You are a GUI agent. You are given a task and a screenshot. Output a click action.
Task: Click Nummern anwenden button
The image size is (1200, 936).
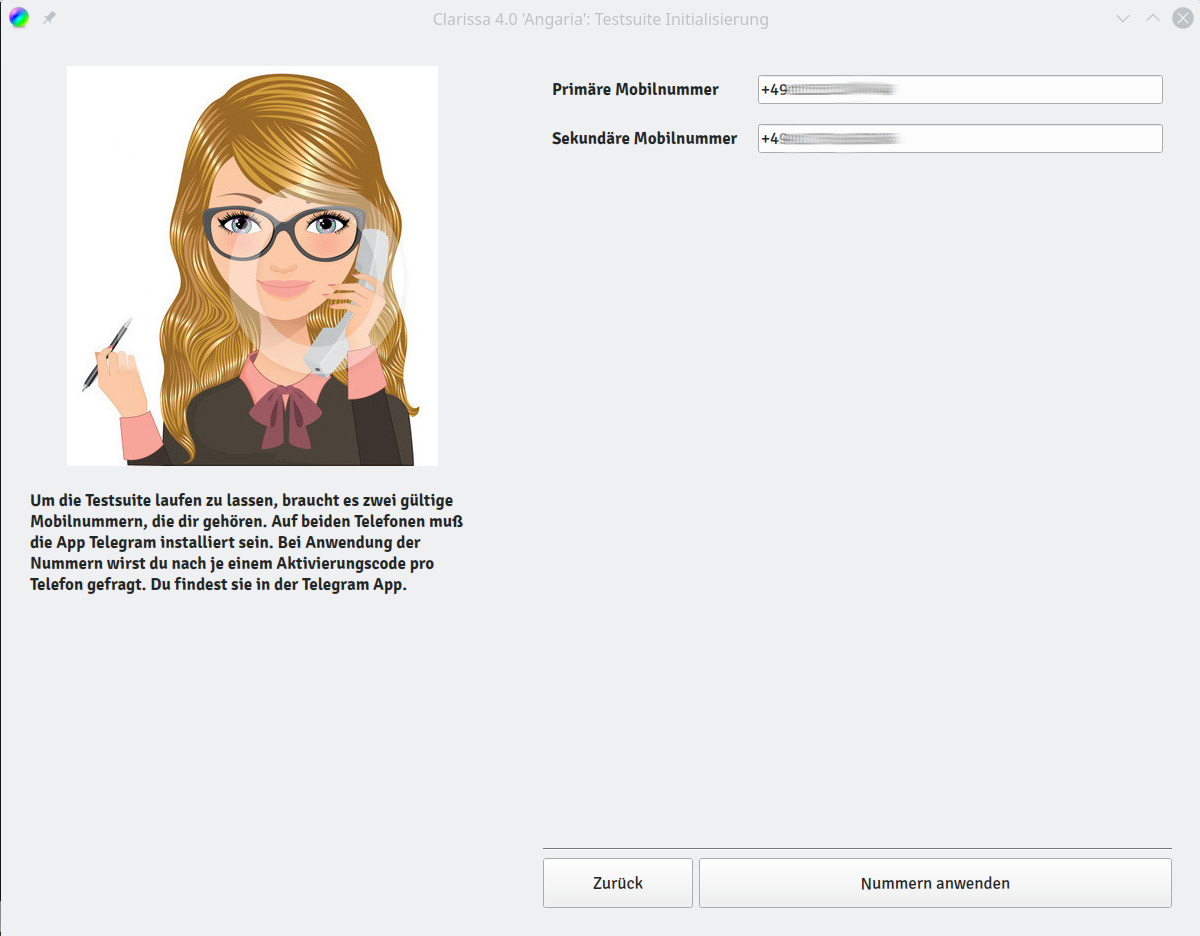(935, 883)
